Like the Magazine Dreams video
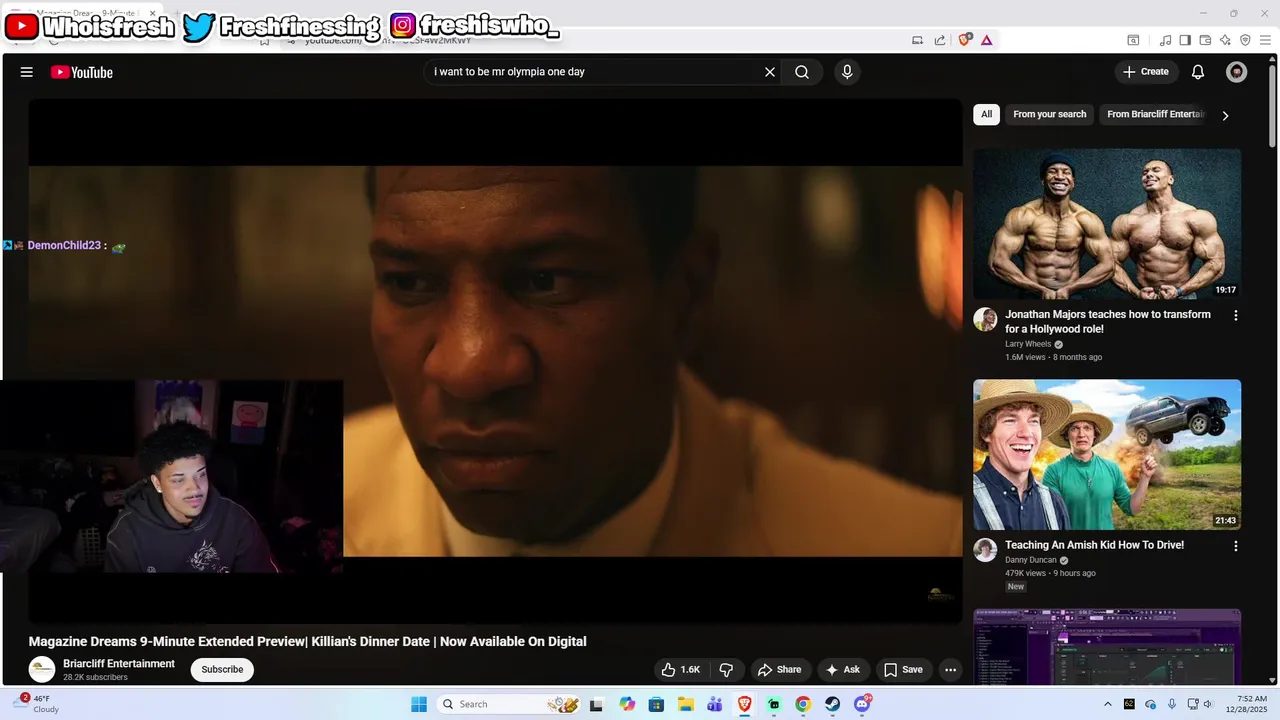Image resolution: width=1280 pixels, height=720 pixels. pos(682,670)
